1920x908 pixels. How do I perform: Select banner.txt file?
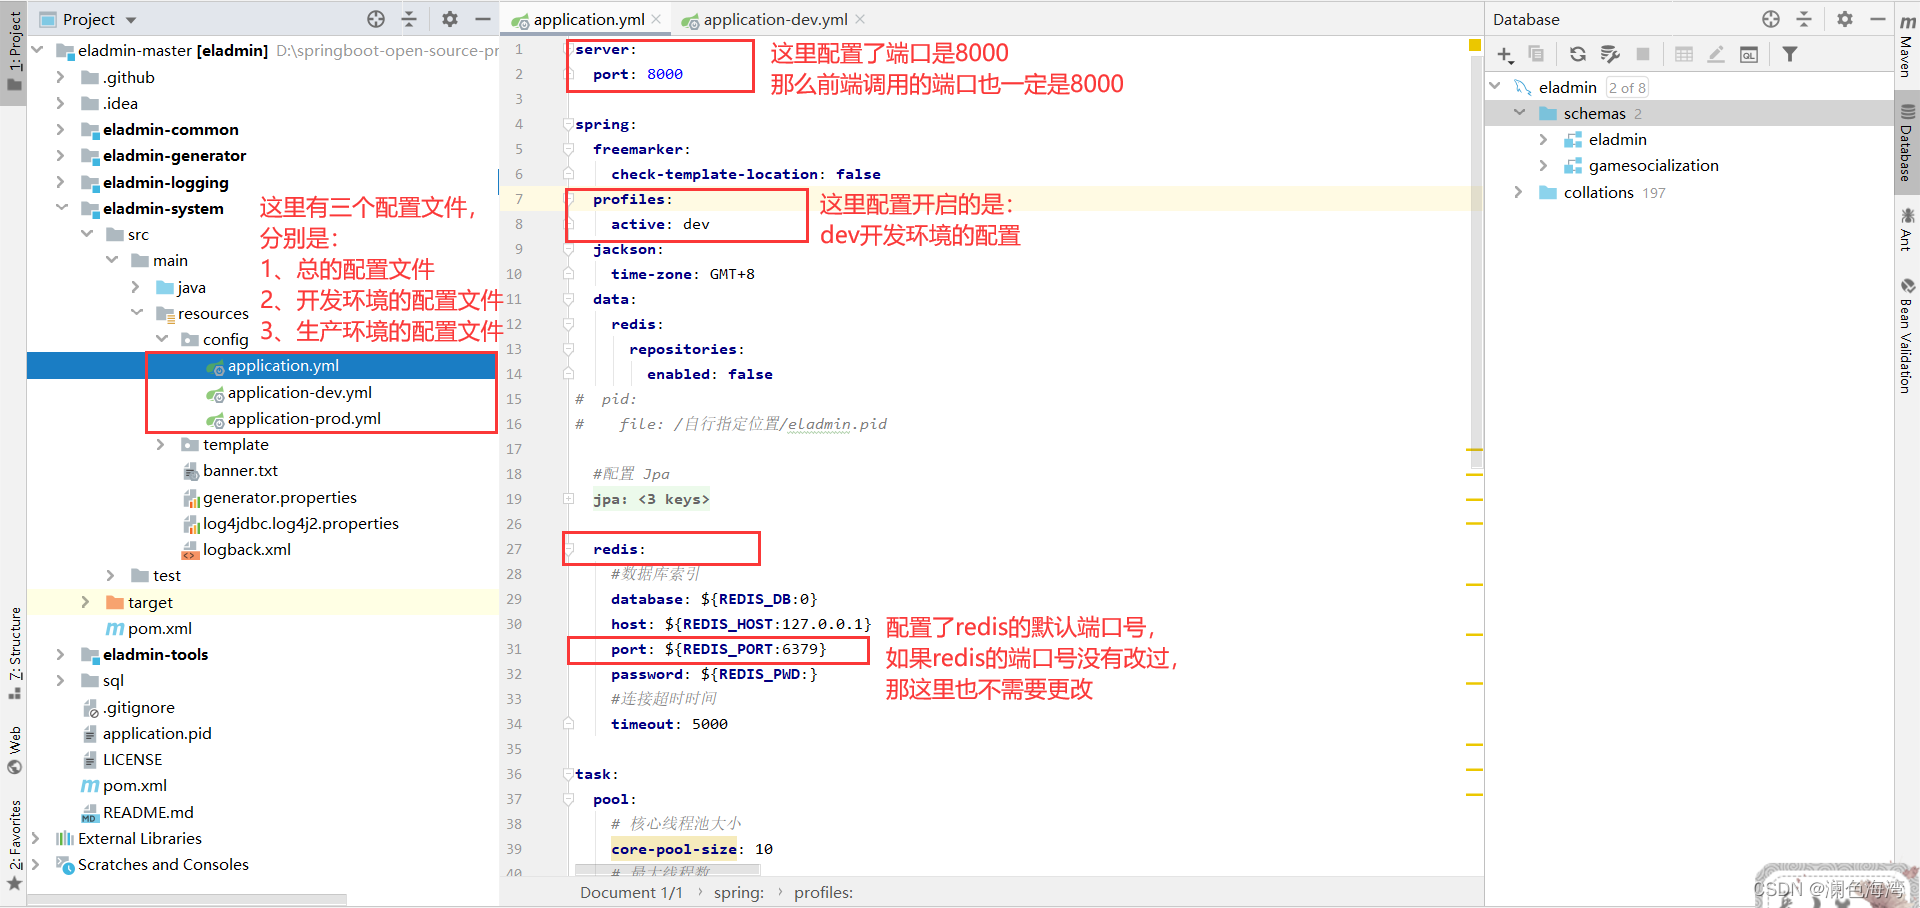point(240,471)
